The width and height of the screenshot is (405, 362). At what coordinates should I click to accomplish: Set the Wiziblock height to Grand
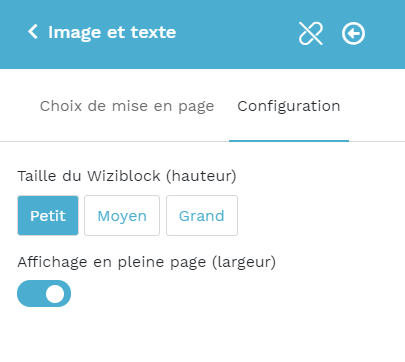pos(202,216)
